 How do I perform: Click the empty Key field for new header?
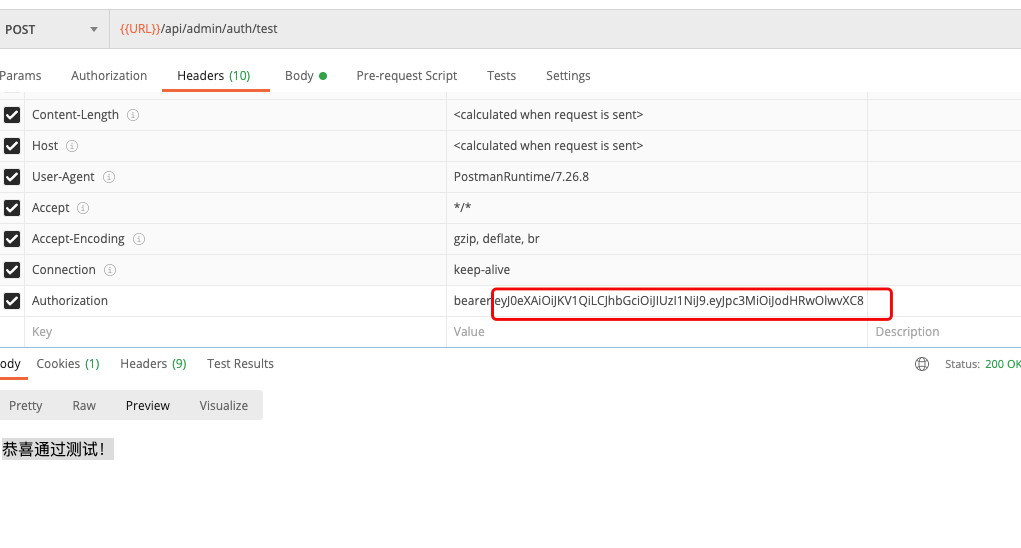point(230,332)
